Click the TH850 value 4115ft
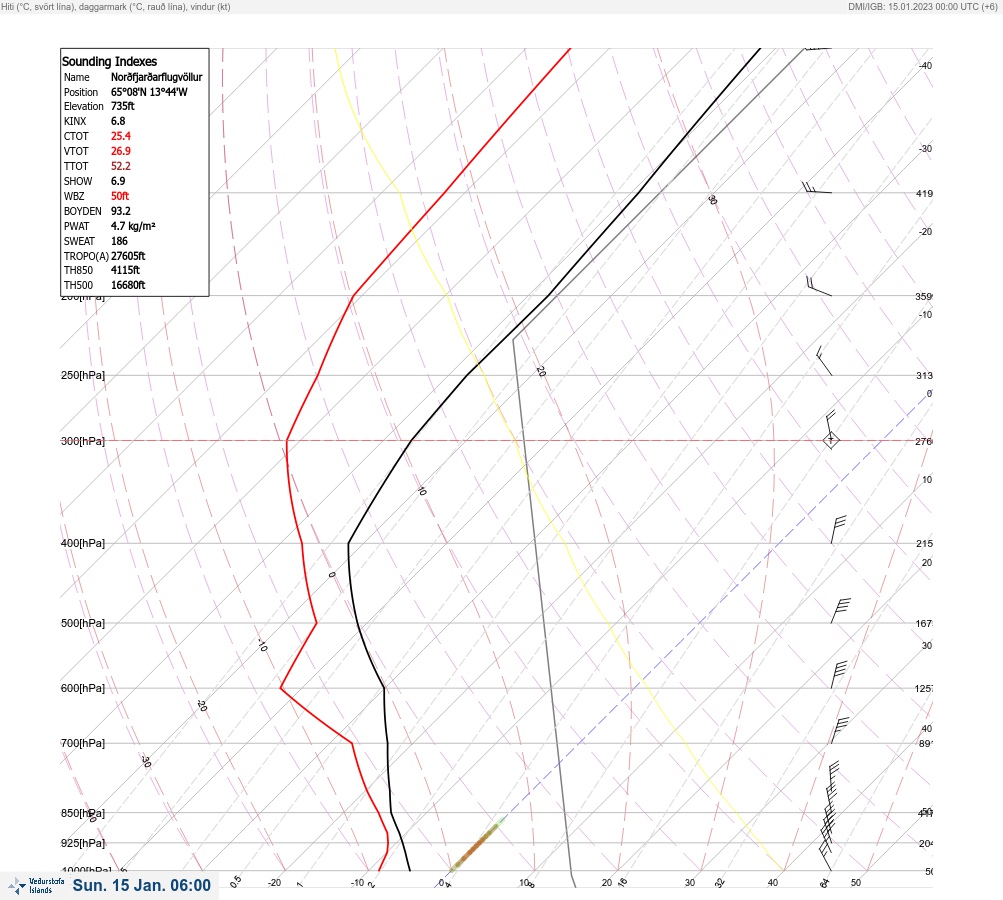The height and width of the screenshot is (900, 1003). (x=125, y=270)
